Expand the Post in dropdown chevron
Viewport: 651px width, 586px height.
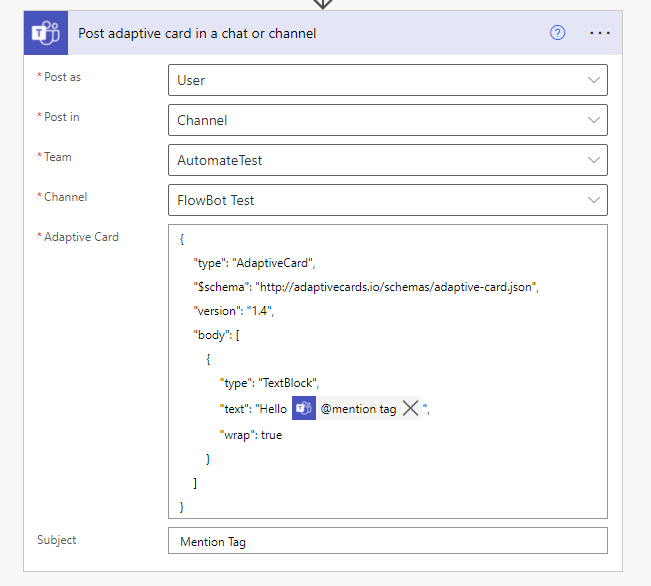tap(595, 120)
